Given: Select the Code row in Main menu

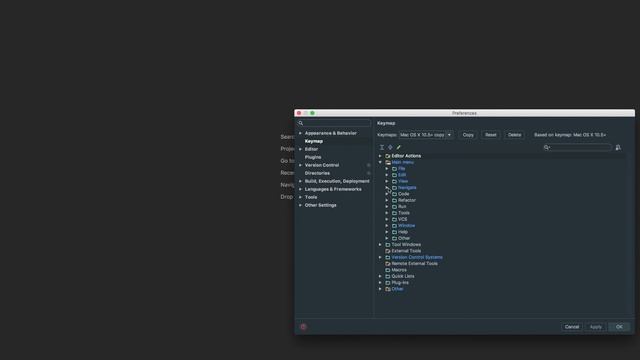Looking at the screenshot, I should pyautogui.click(x=403, y=194).
